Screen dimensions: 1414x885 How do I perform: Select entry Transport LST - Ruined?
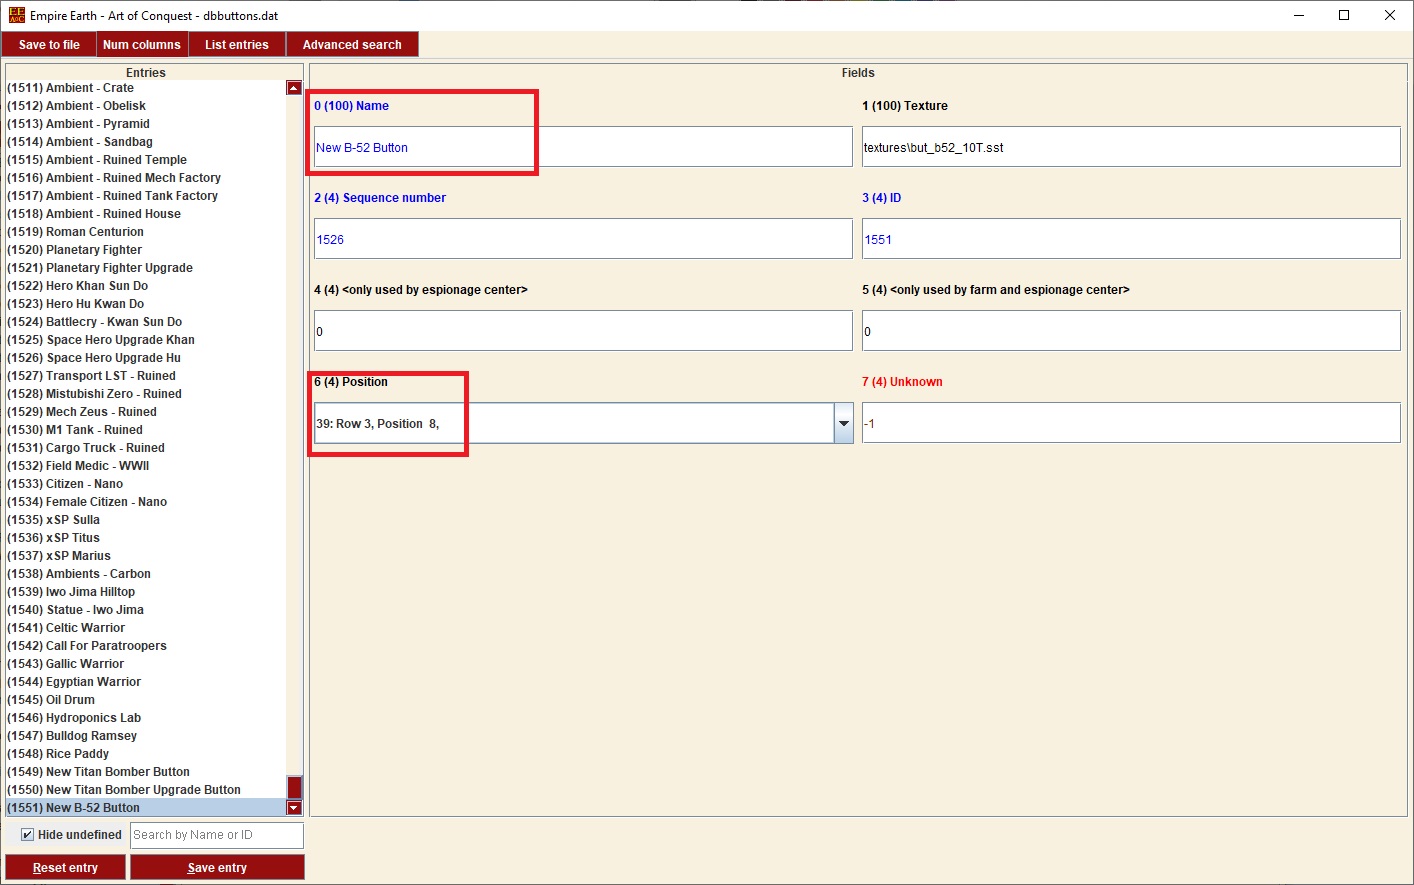click(146, 376)
